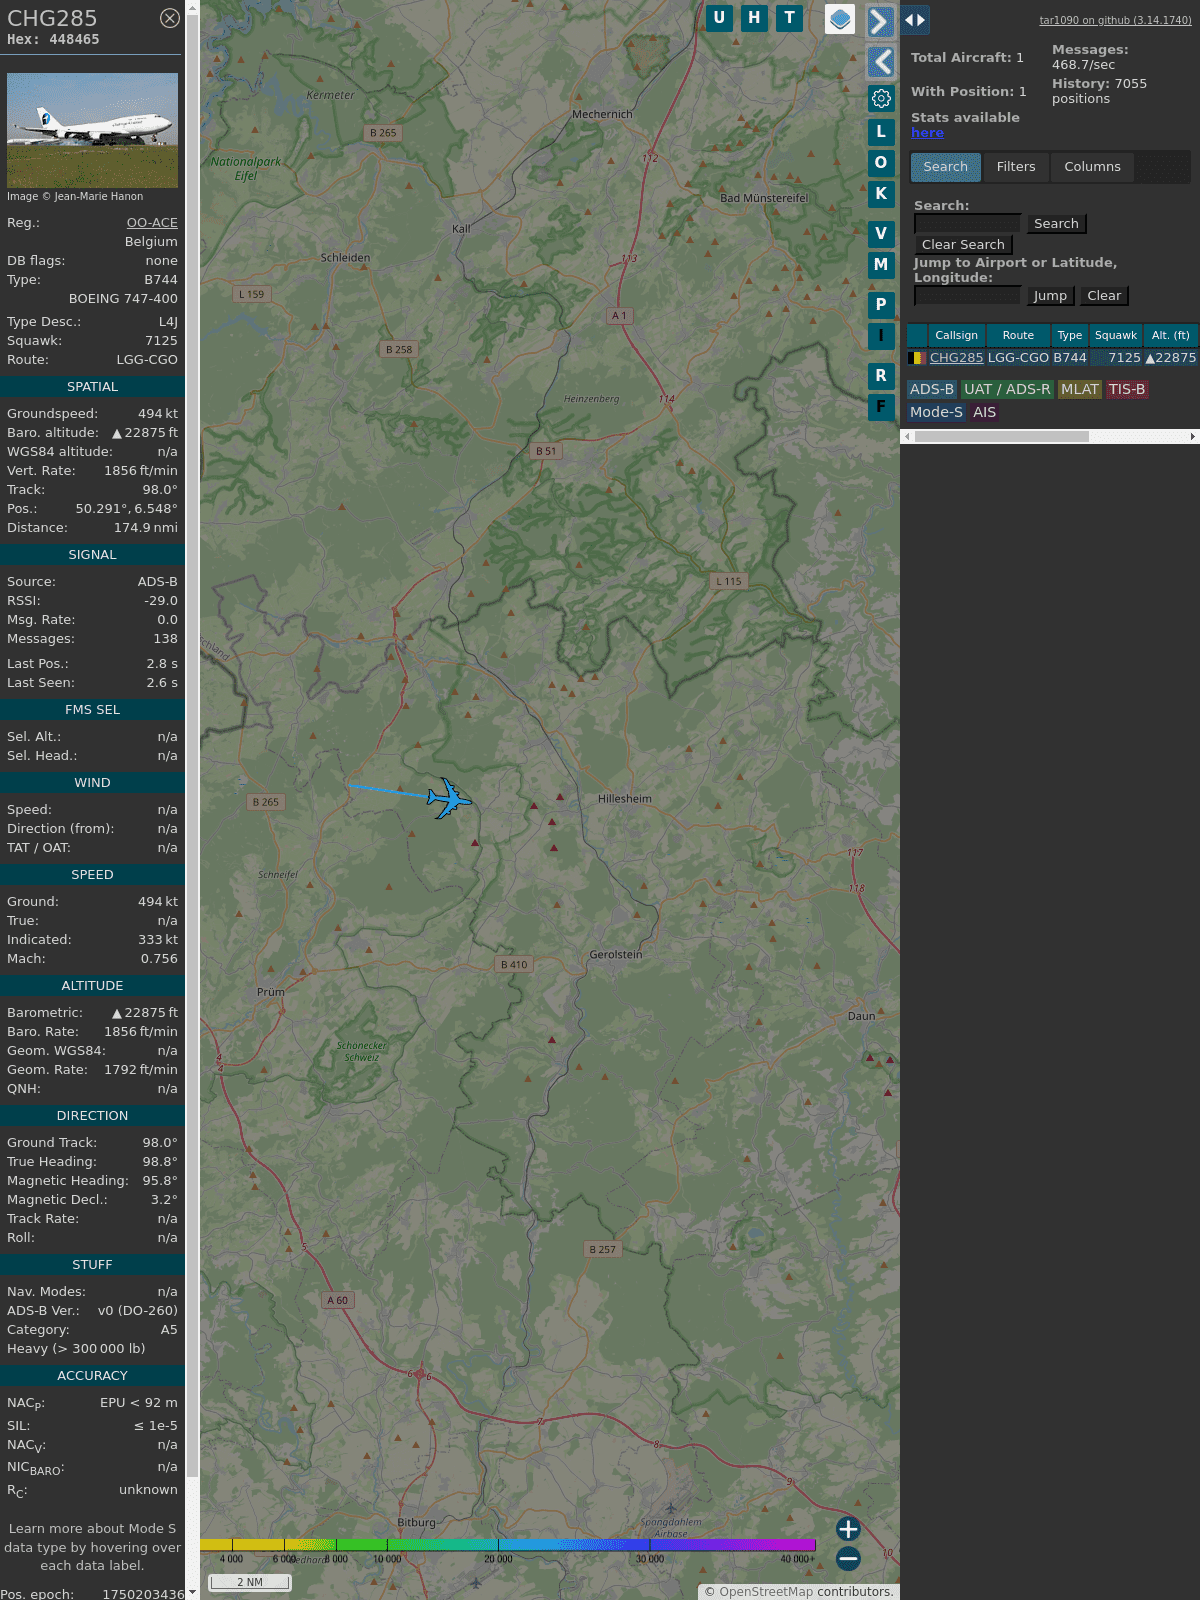This screenshot has height=1600, width=1200.
Task: Open the tar1090 on github link
Action: pyautogui.click(x=1115, y=20)
